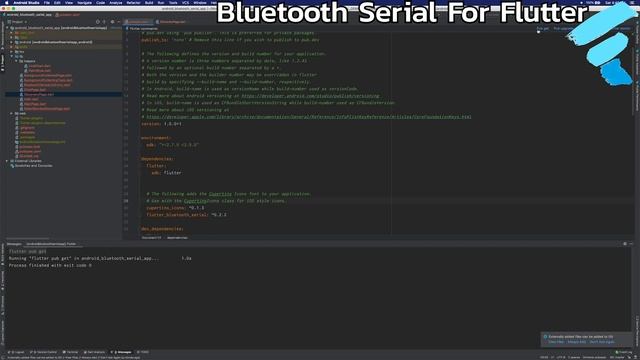Collapse the helpers folder
640x360 pixels.
tap(17, 61)
